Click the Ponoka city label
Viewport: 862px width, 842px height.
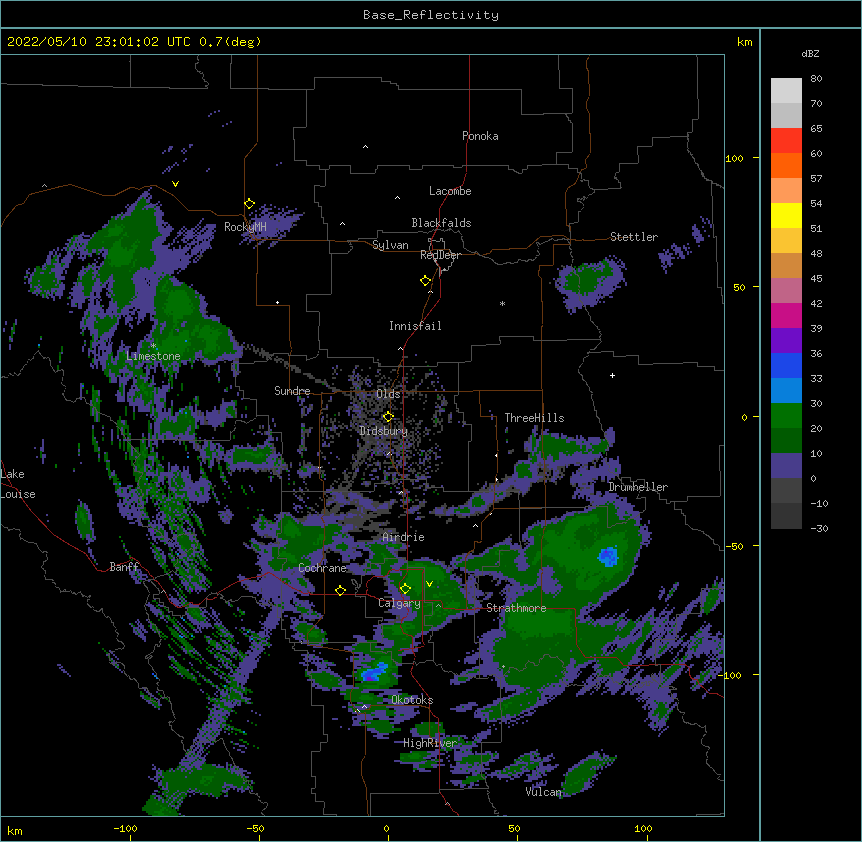coord(480,136)
